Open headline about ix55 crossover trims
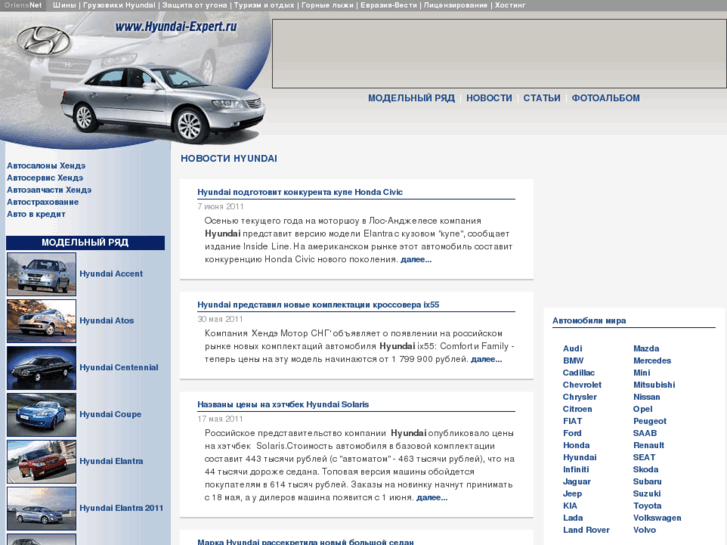Screen dimensions: 727x545 click(x=318, y=305)
